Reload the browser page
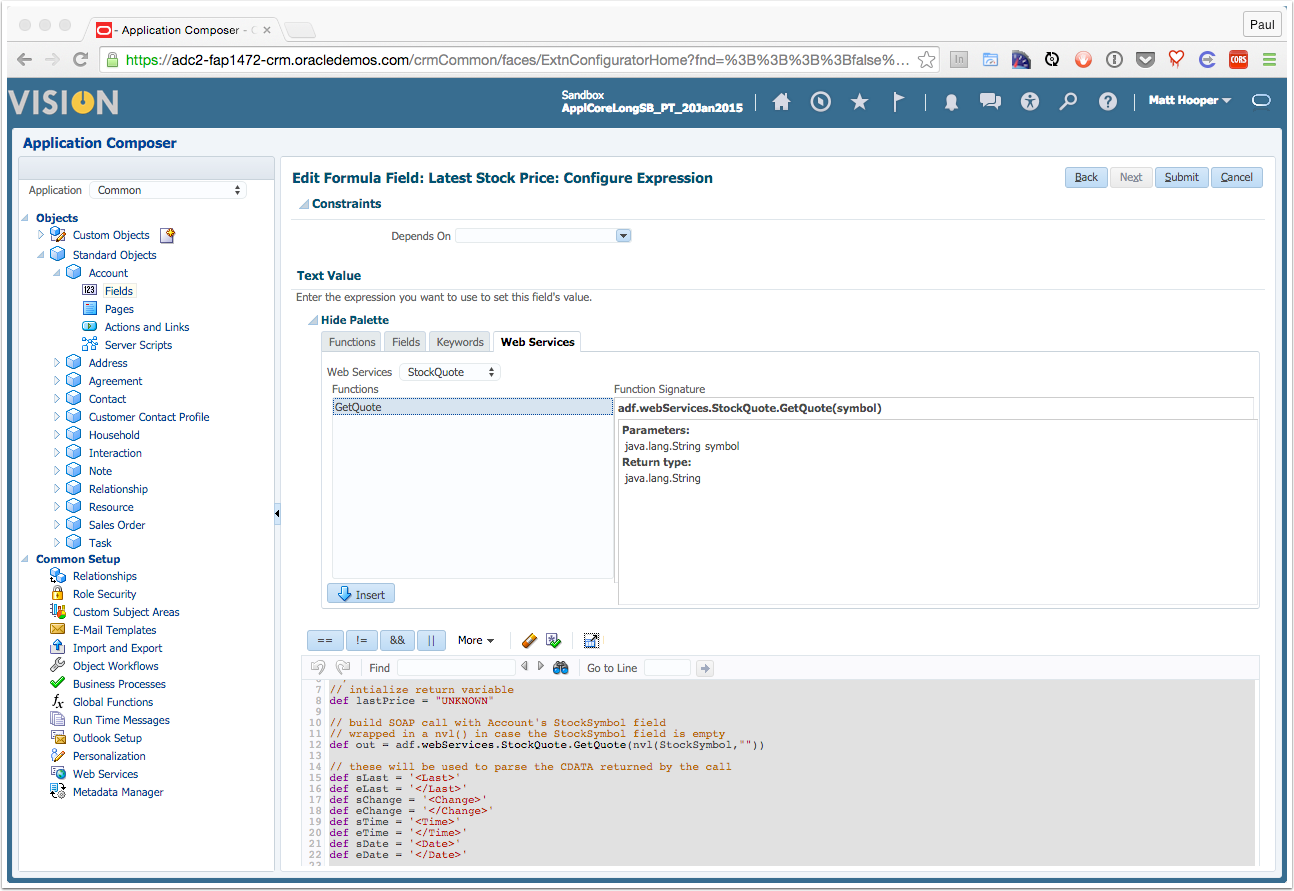This screenshot has width=1294, height=891. [79, 59]
